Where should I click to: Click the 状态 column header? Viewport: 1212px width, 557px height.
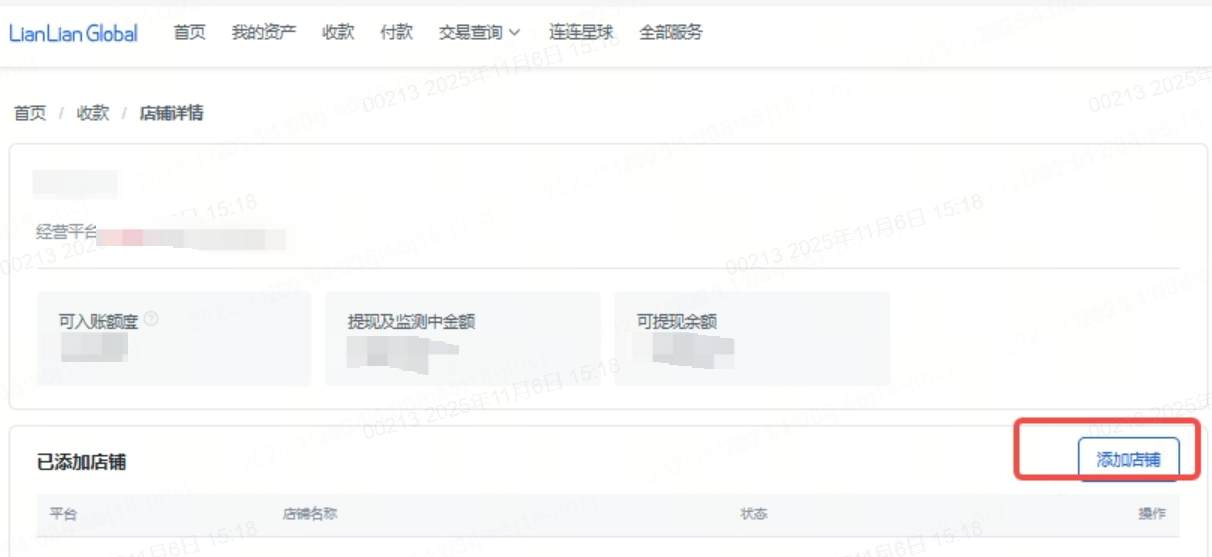(754, 514)
